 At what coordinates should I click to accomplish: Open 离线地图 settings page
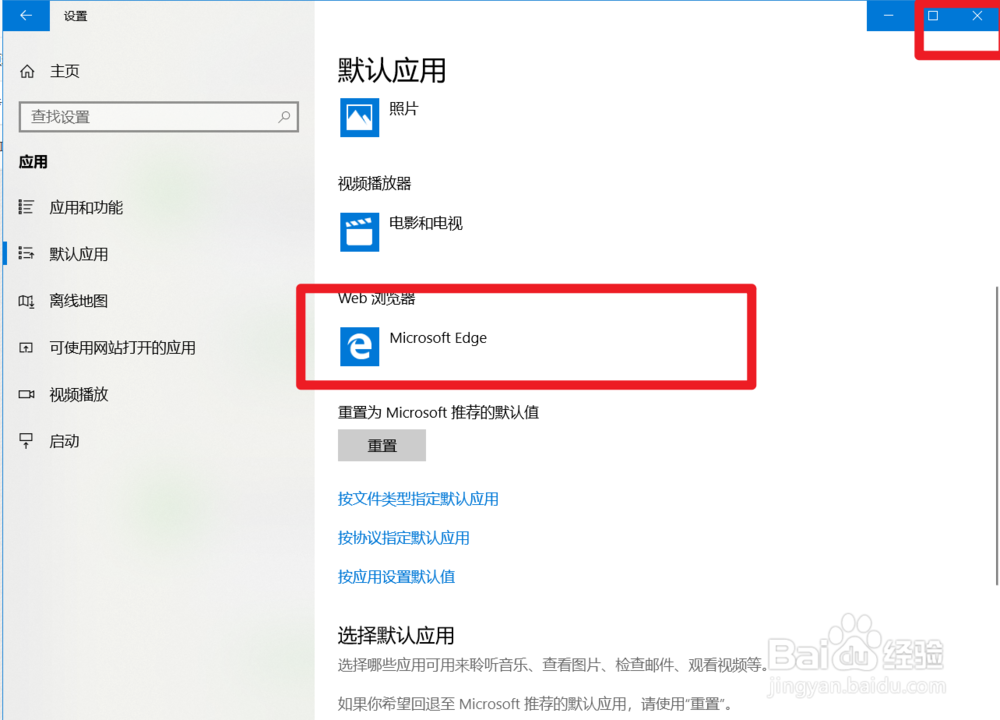tap(79, 301)
